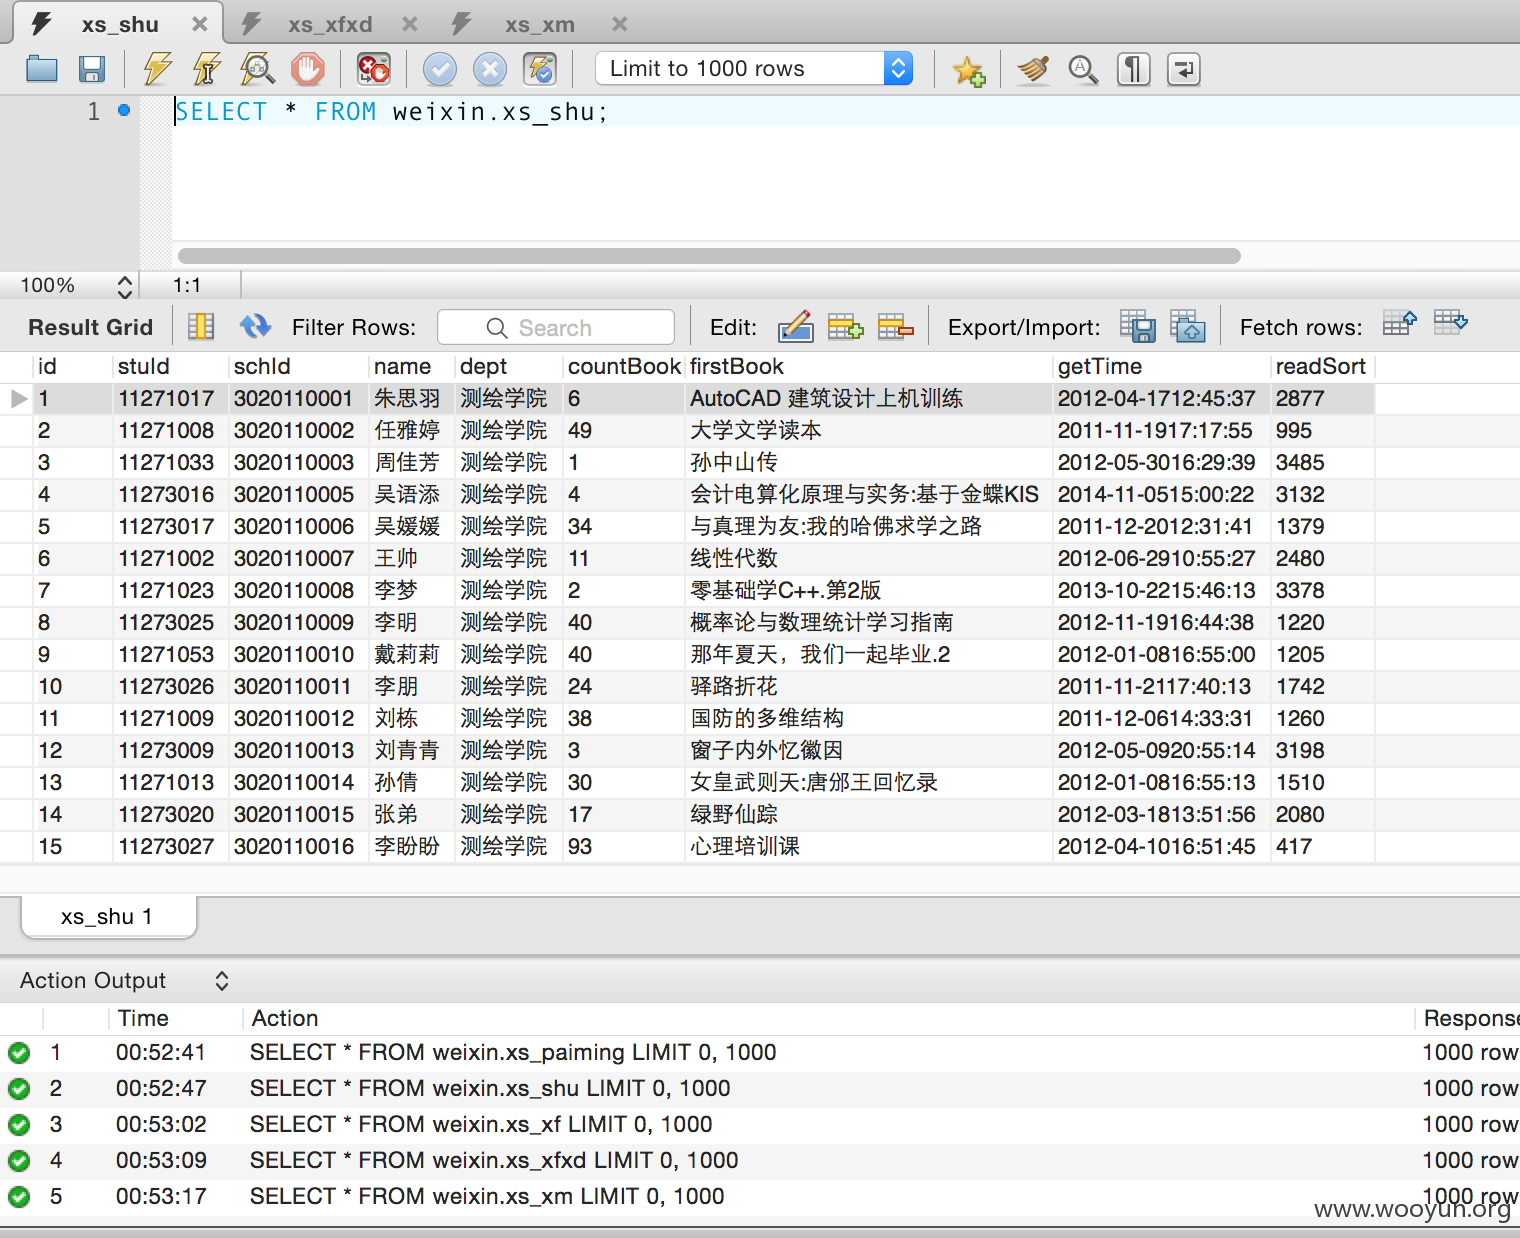Run Explain plan magnifier lightning icon

click(257, 69)
